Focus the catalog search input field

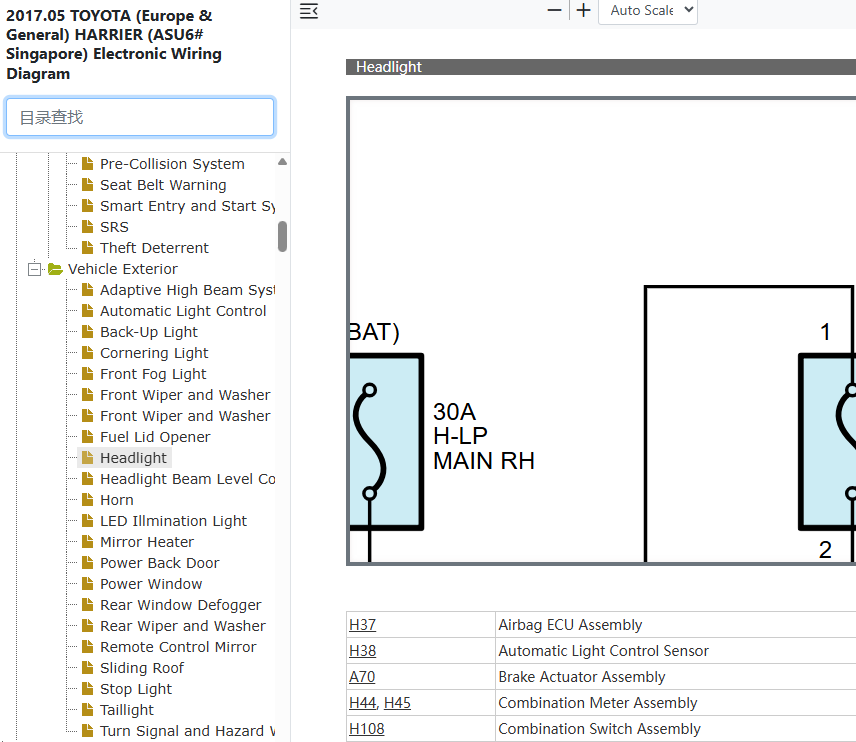(140, 117)
